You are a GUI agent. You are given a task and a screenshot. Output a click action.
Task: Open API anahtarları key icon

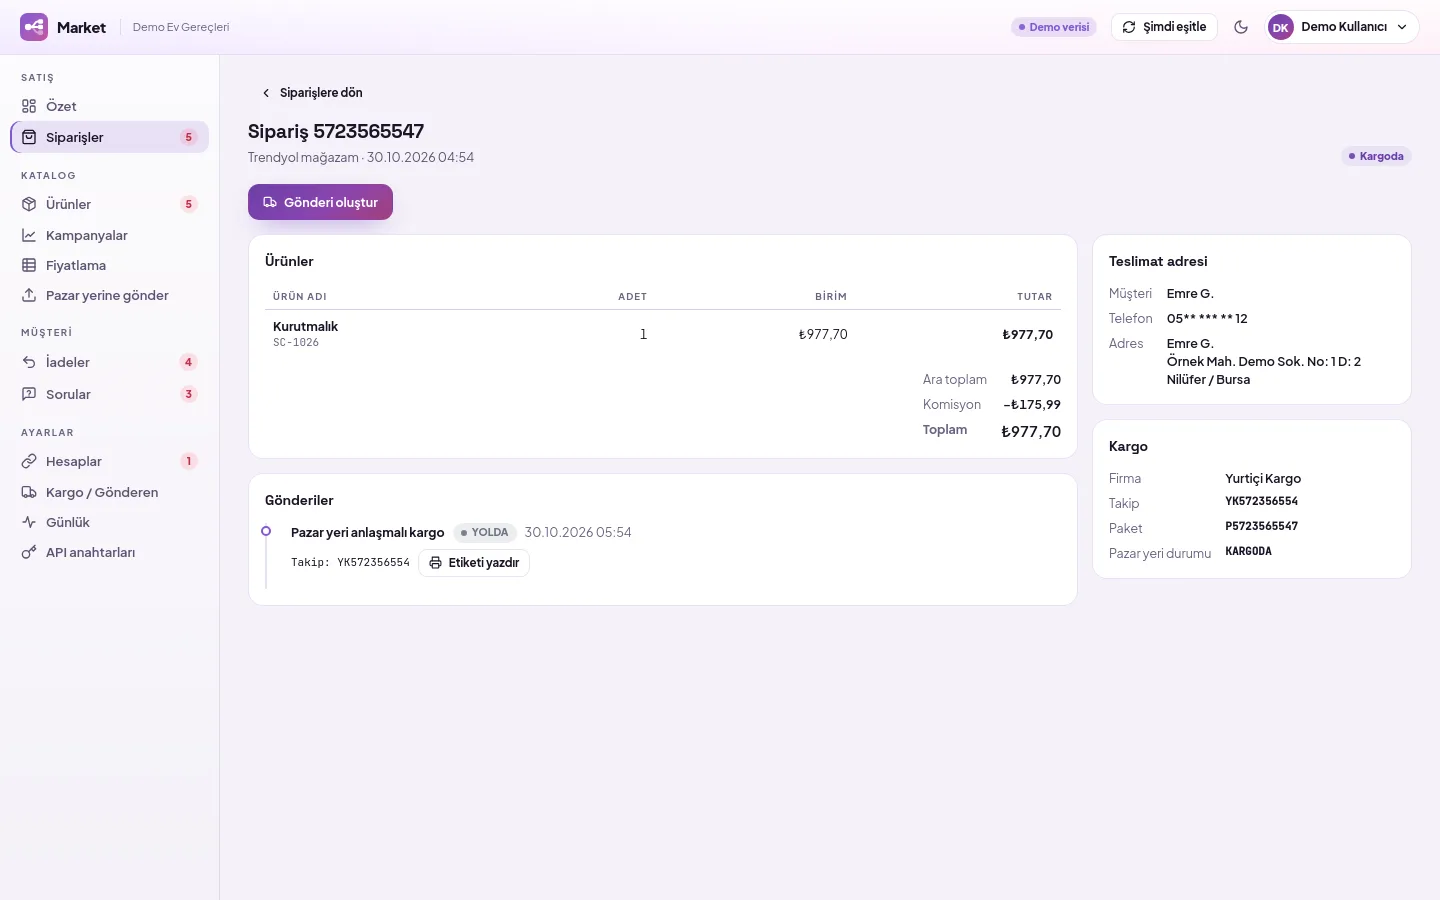coord(29,552)
